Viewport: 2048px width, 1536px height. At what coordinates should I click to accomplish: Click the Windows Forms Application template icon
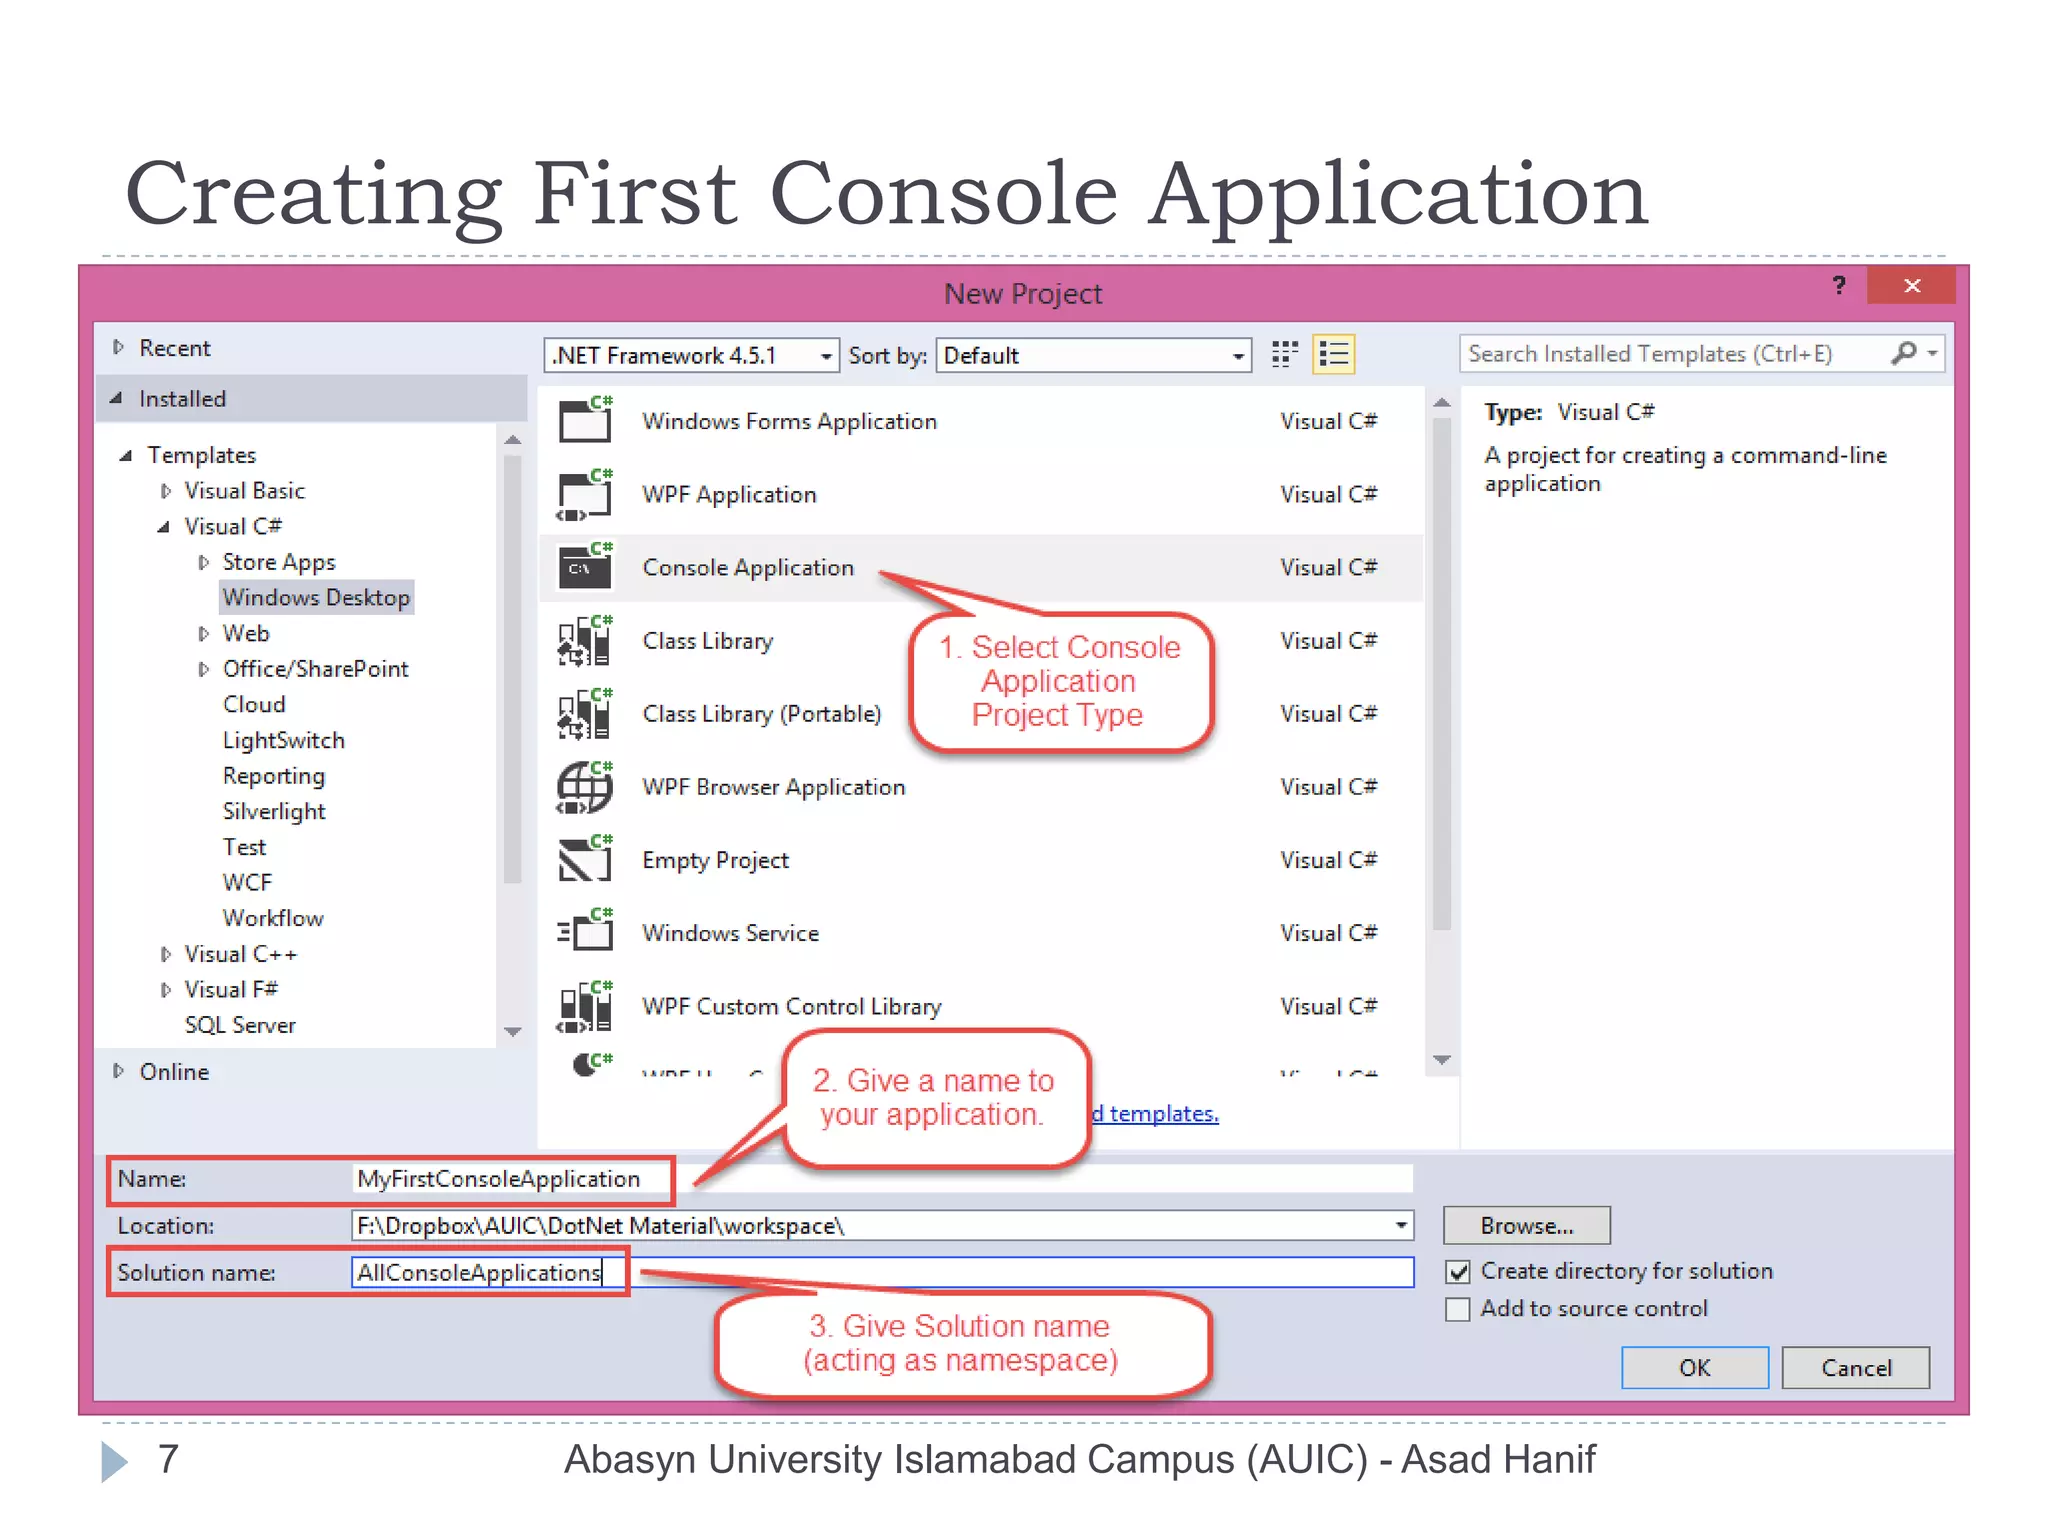585,420
